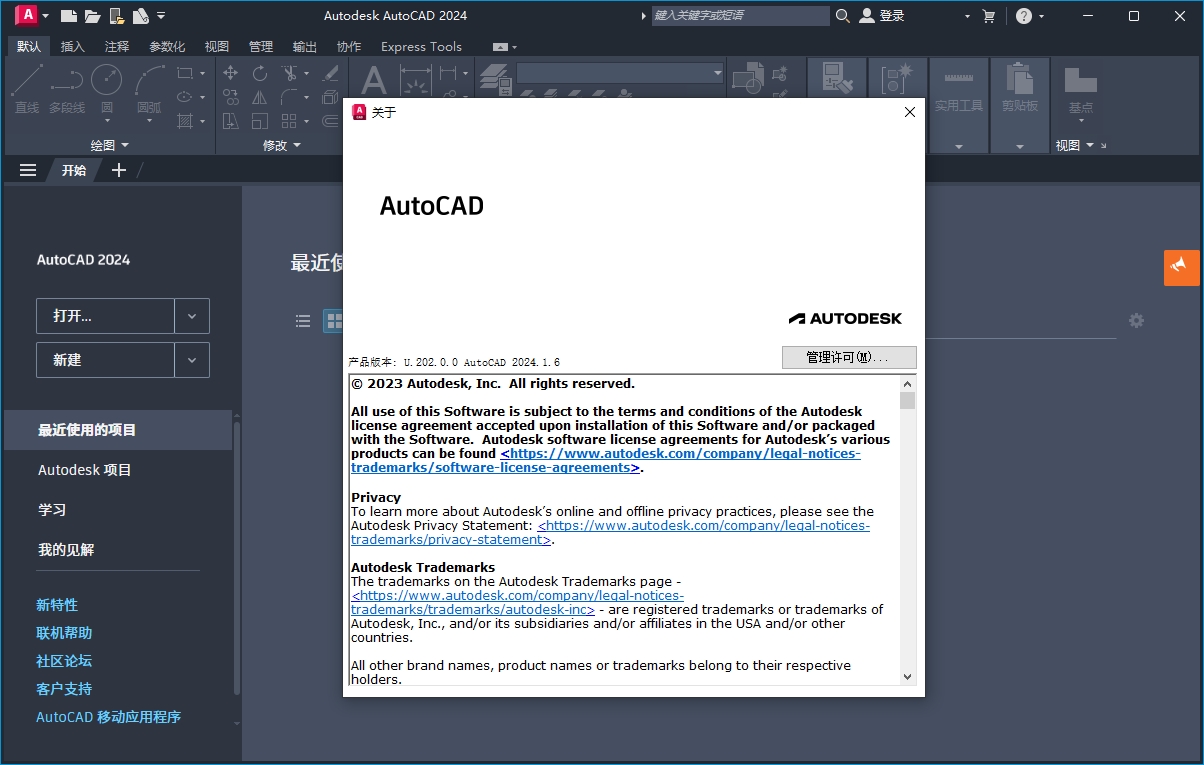The height and width of the screenshot is (765, 1204).
Task: Click the license text vertical scrollbar thumb
Action: pos(907,400)
